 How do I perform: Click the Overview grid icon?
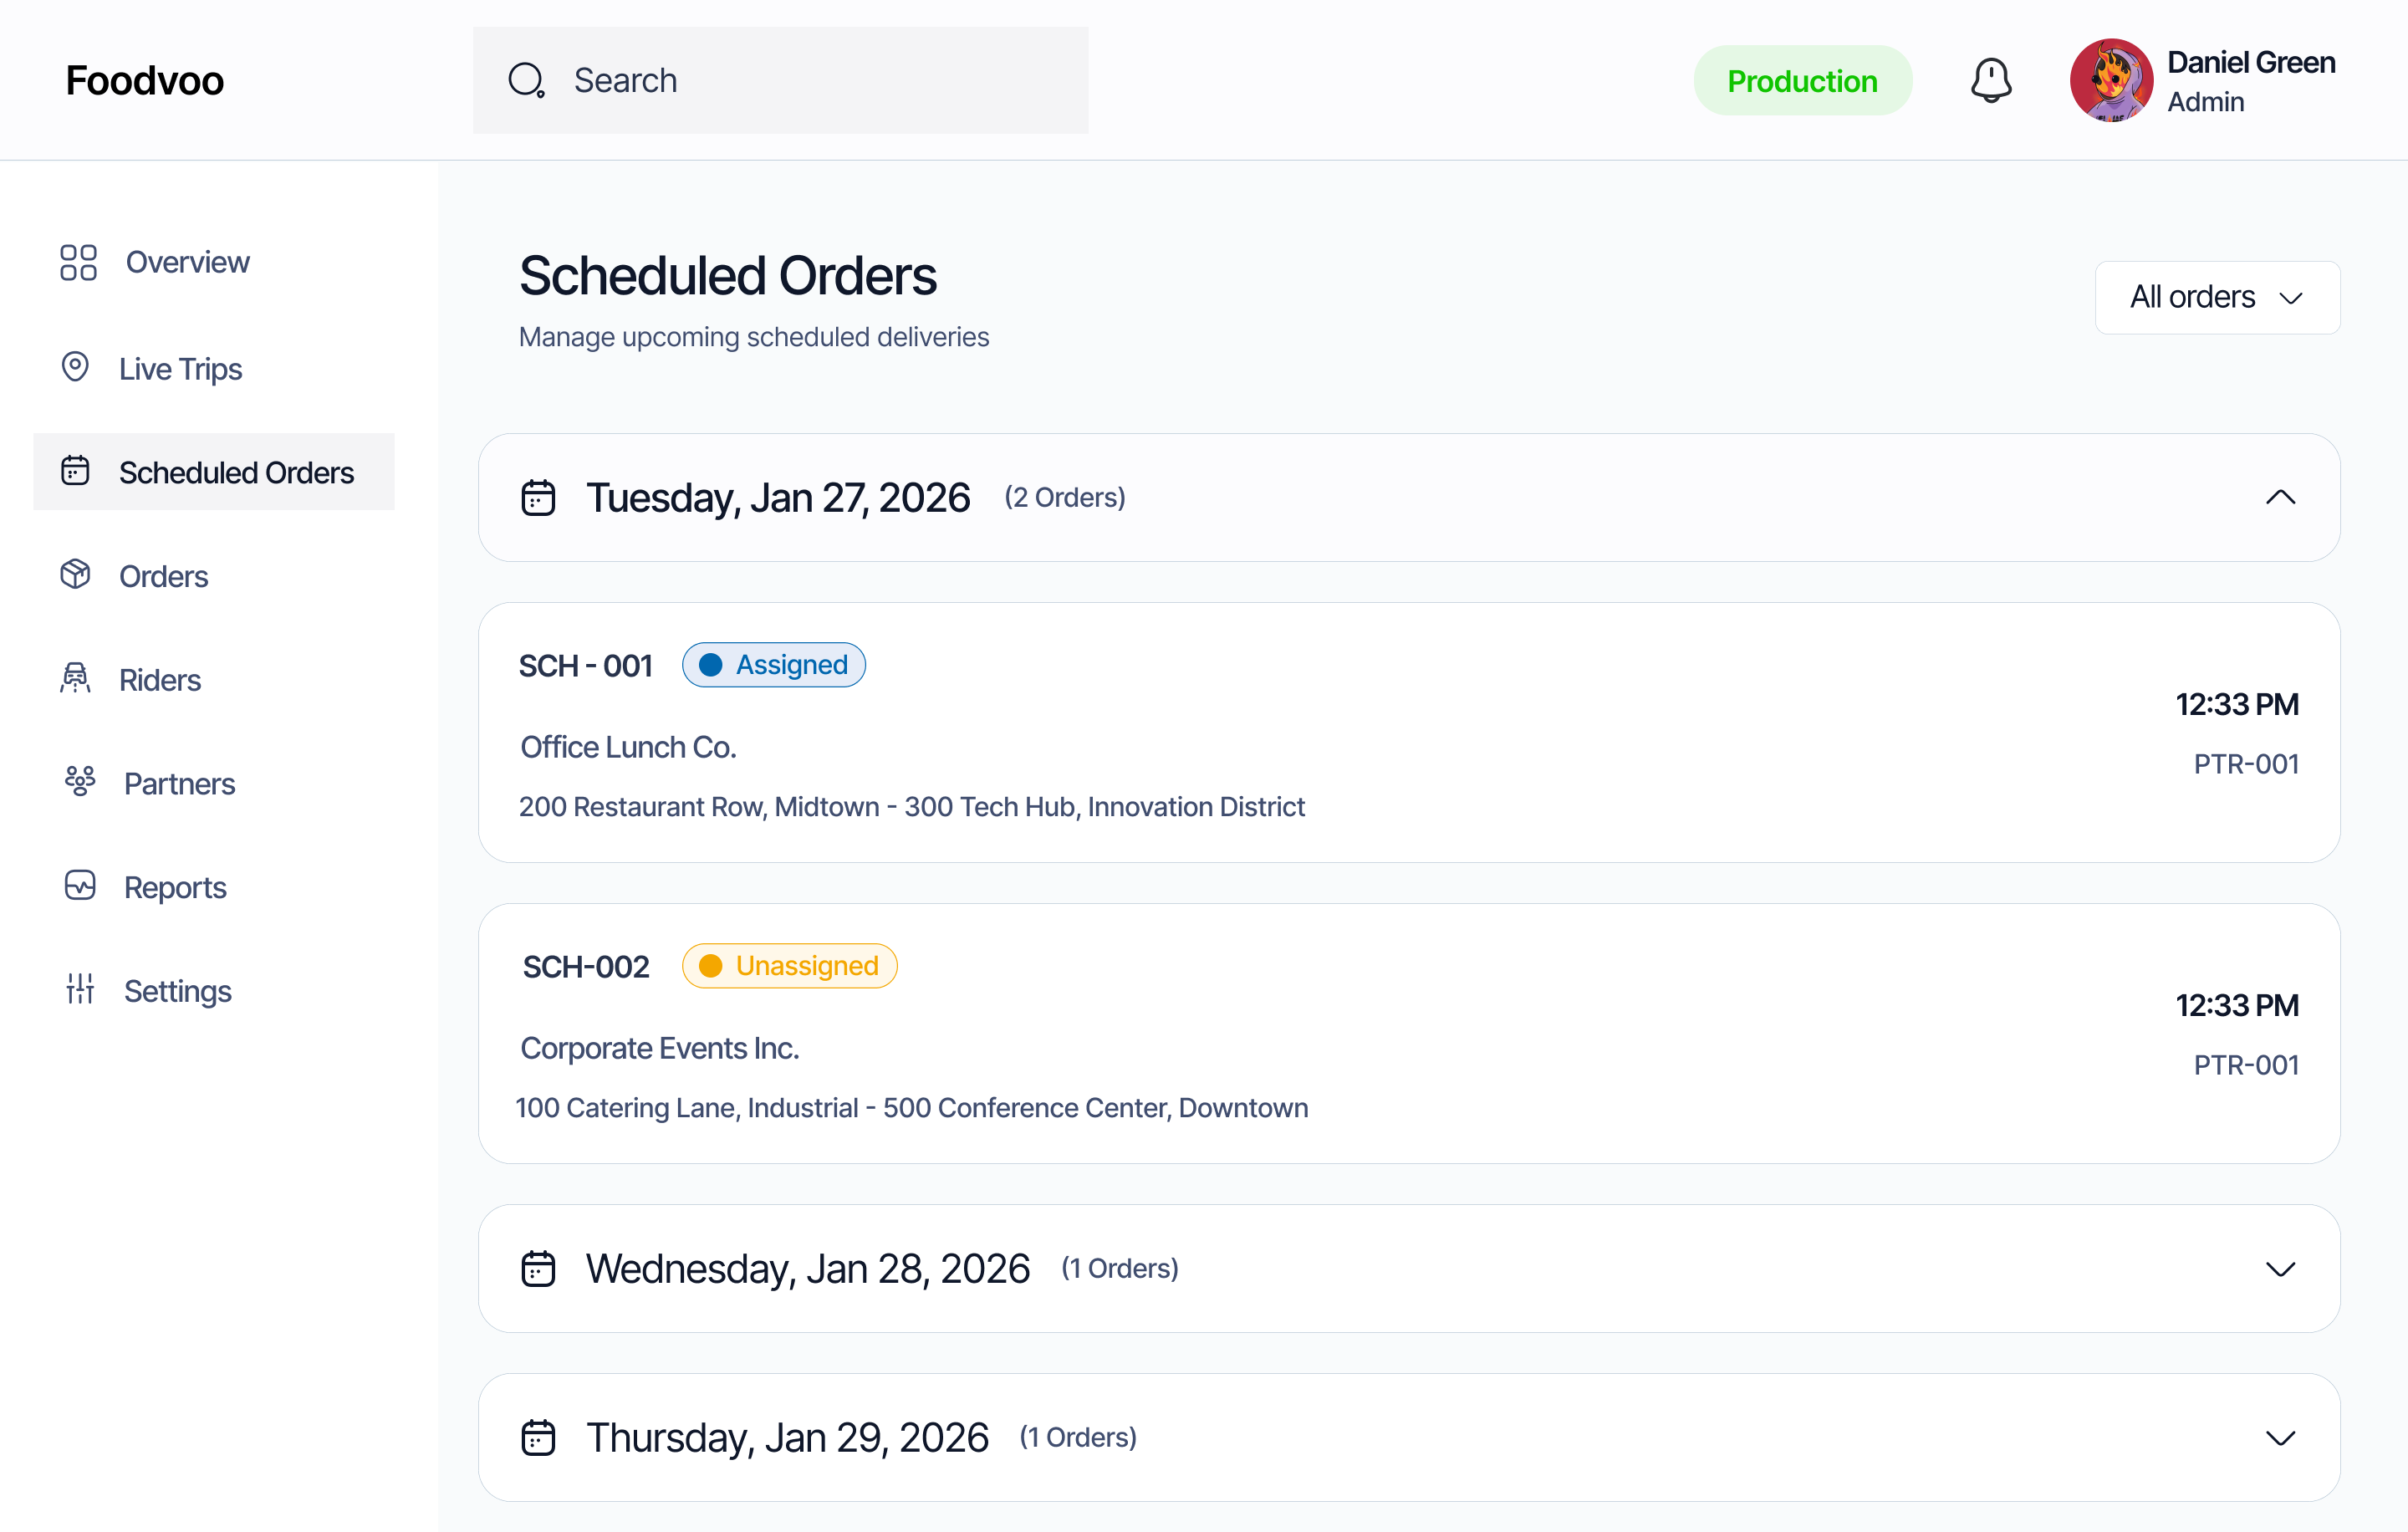pos(78,262)
